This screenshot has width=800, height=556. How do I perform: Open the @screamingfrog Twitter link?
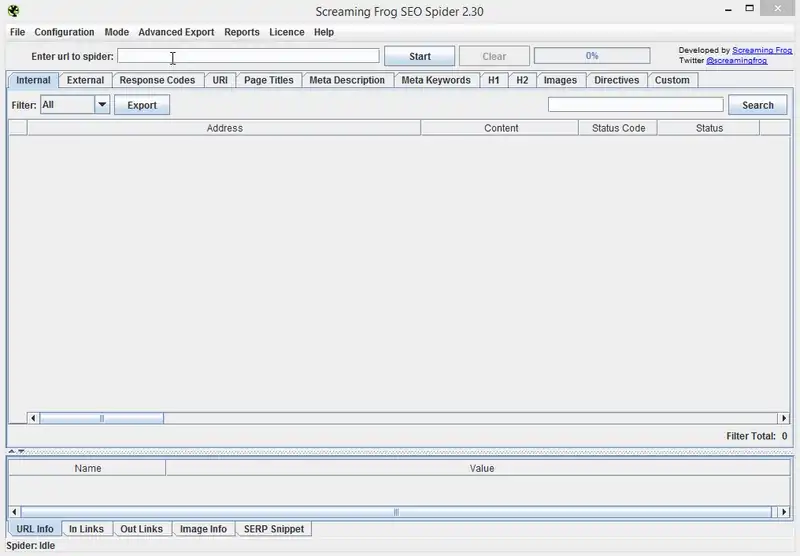pyautogui.click(x=736, y=60)
